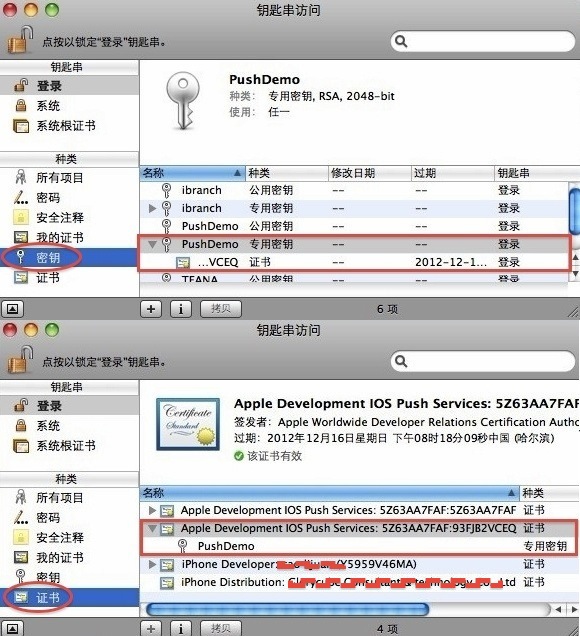
Task: Expand first Apple Development IOS Push Services row
Action: click(x=152, y=510)
